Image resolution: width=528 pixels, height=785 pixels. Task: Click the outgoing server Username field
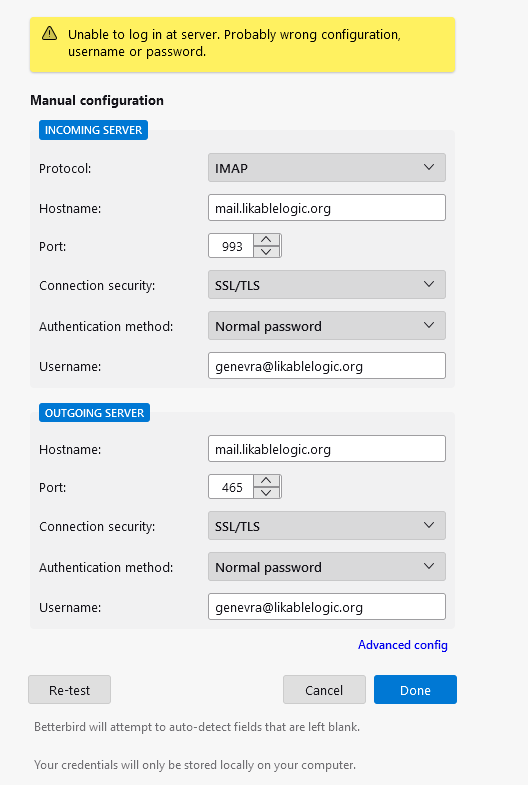[327, 607]
